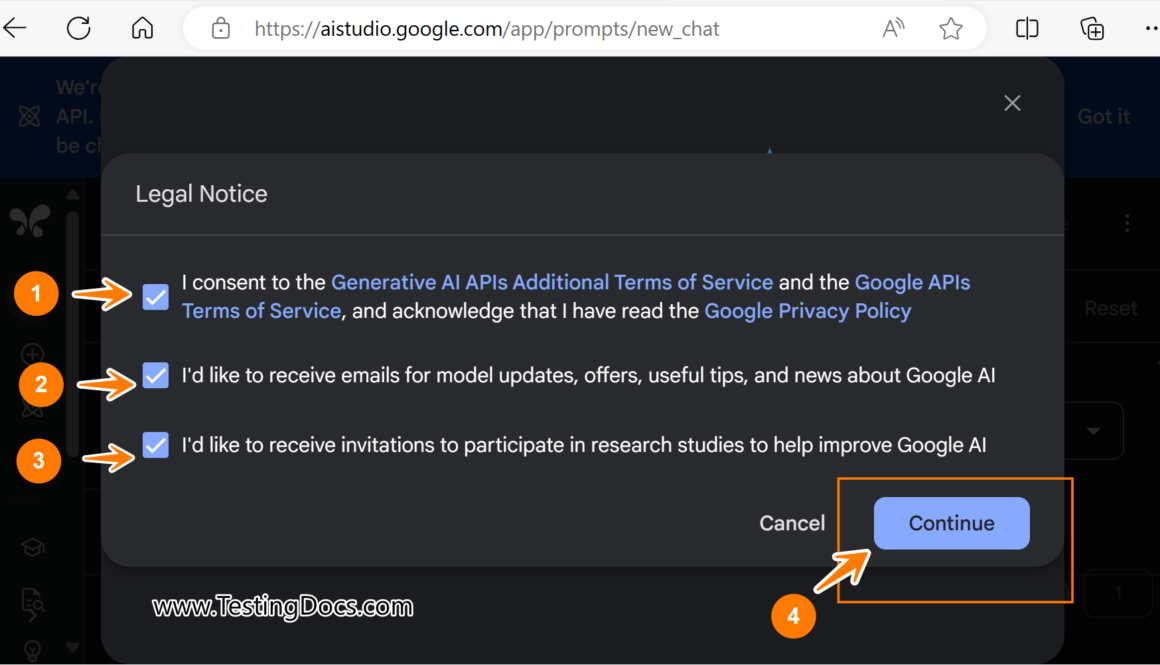Uncheck the Terms of Service consent checkbox
The height and width of the screenshot is (665, 1160).
click(x=155, y=296)
